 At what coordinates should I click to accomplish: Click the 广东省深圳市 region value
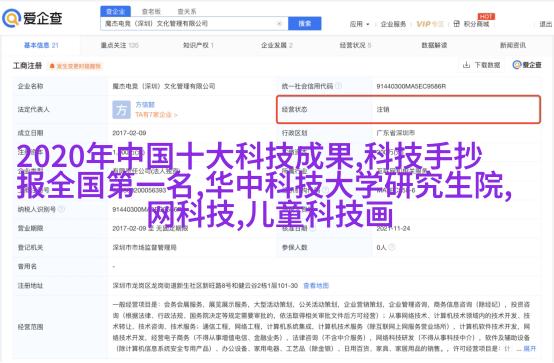point(395,133)
